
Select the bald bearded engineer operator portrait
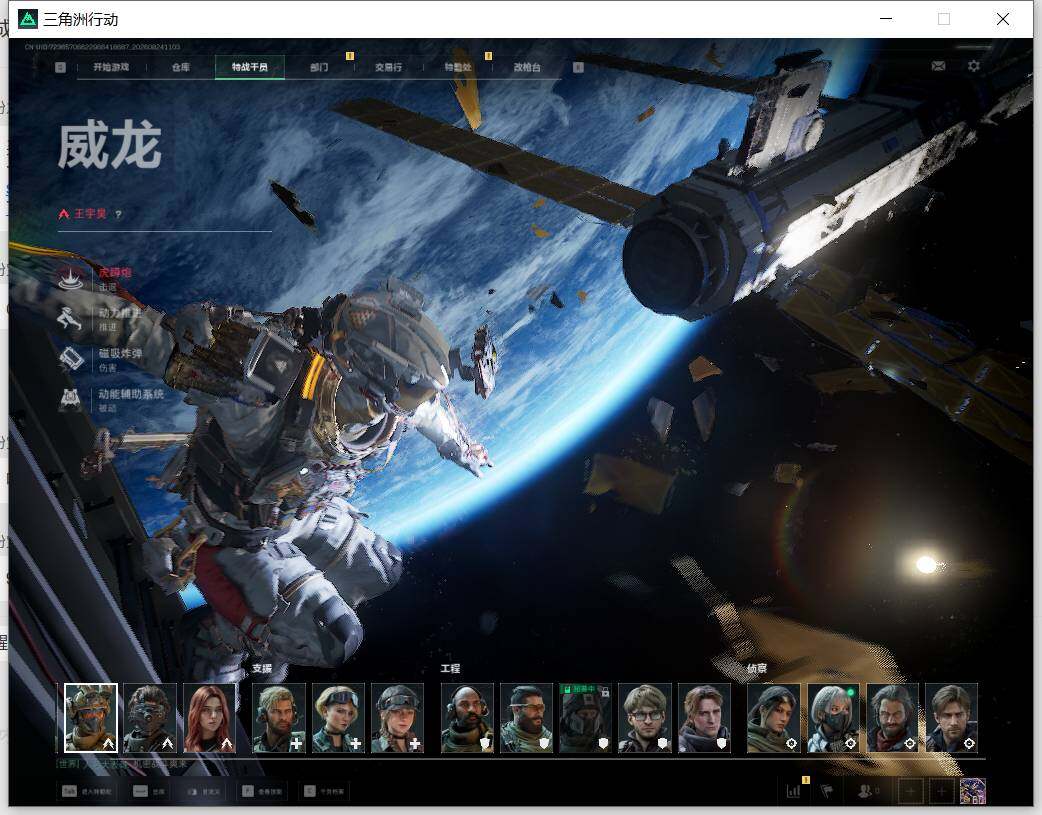point(467,718)
